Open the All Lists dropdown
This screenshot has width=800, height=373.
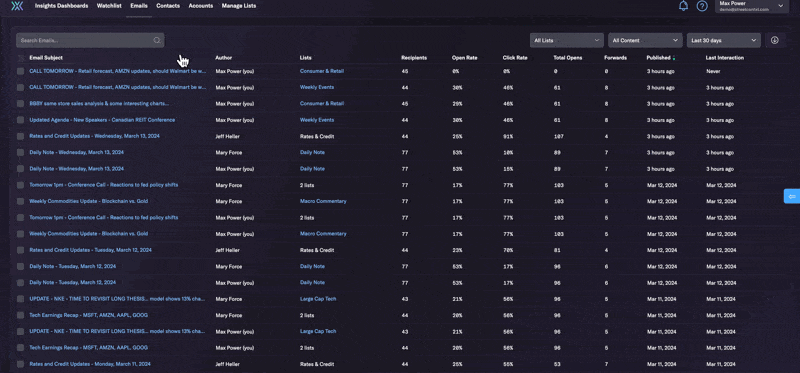coord(567,40)
